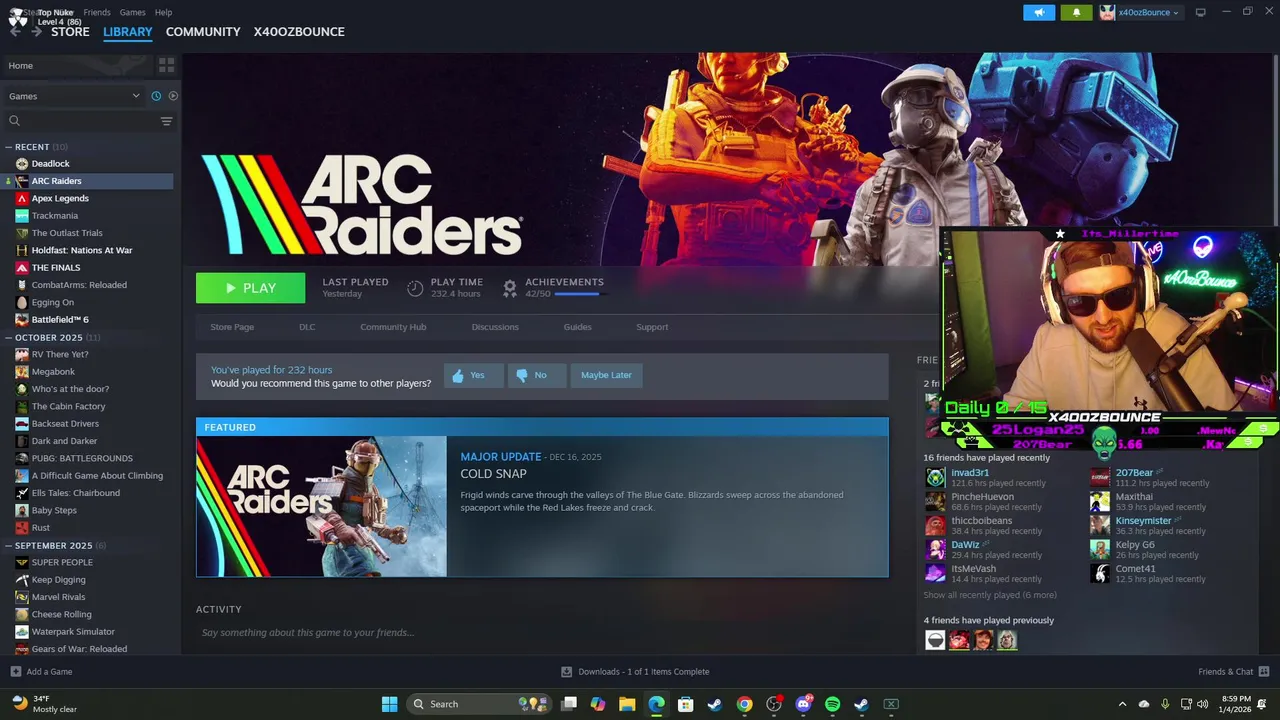Open advanced library filters icon
Screen dimensions: 1280x720
166,121
